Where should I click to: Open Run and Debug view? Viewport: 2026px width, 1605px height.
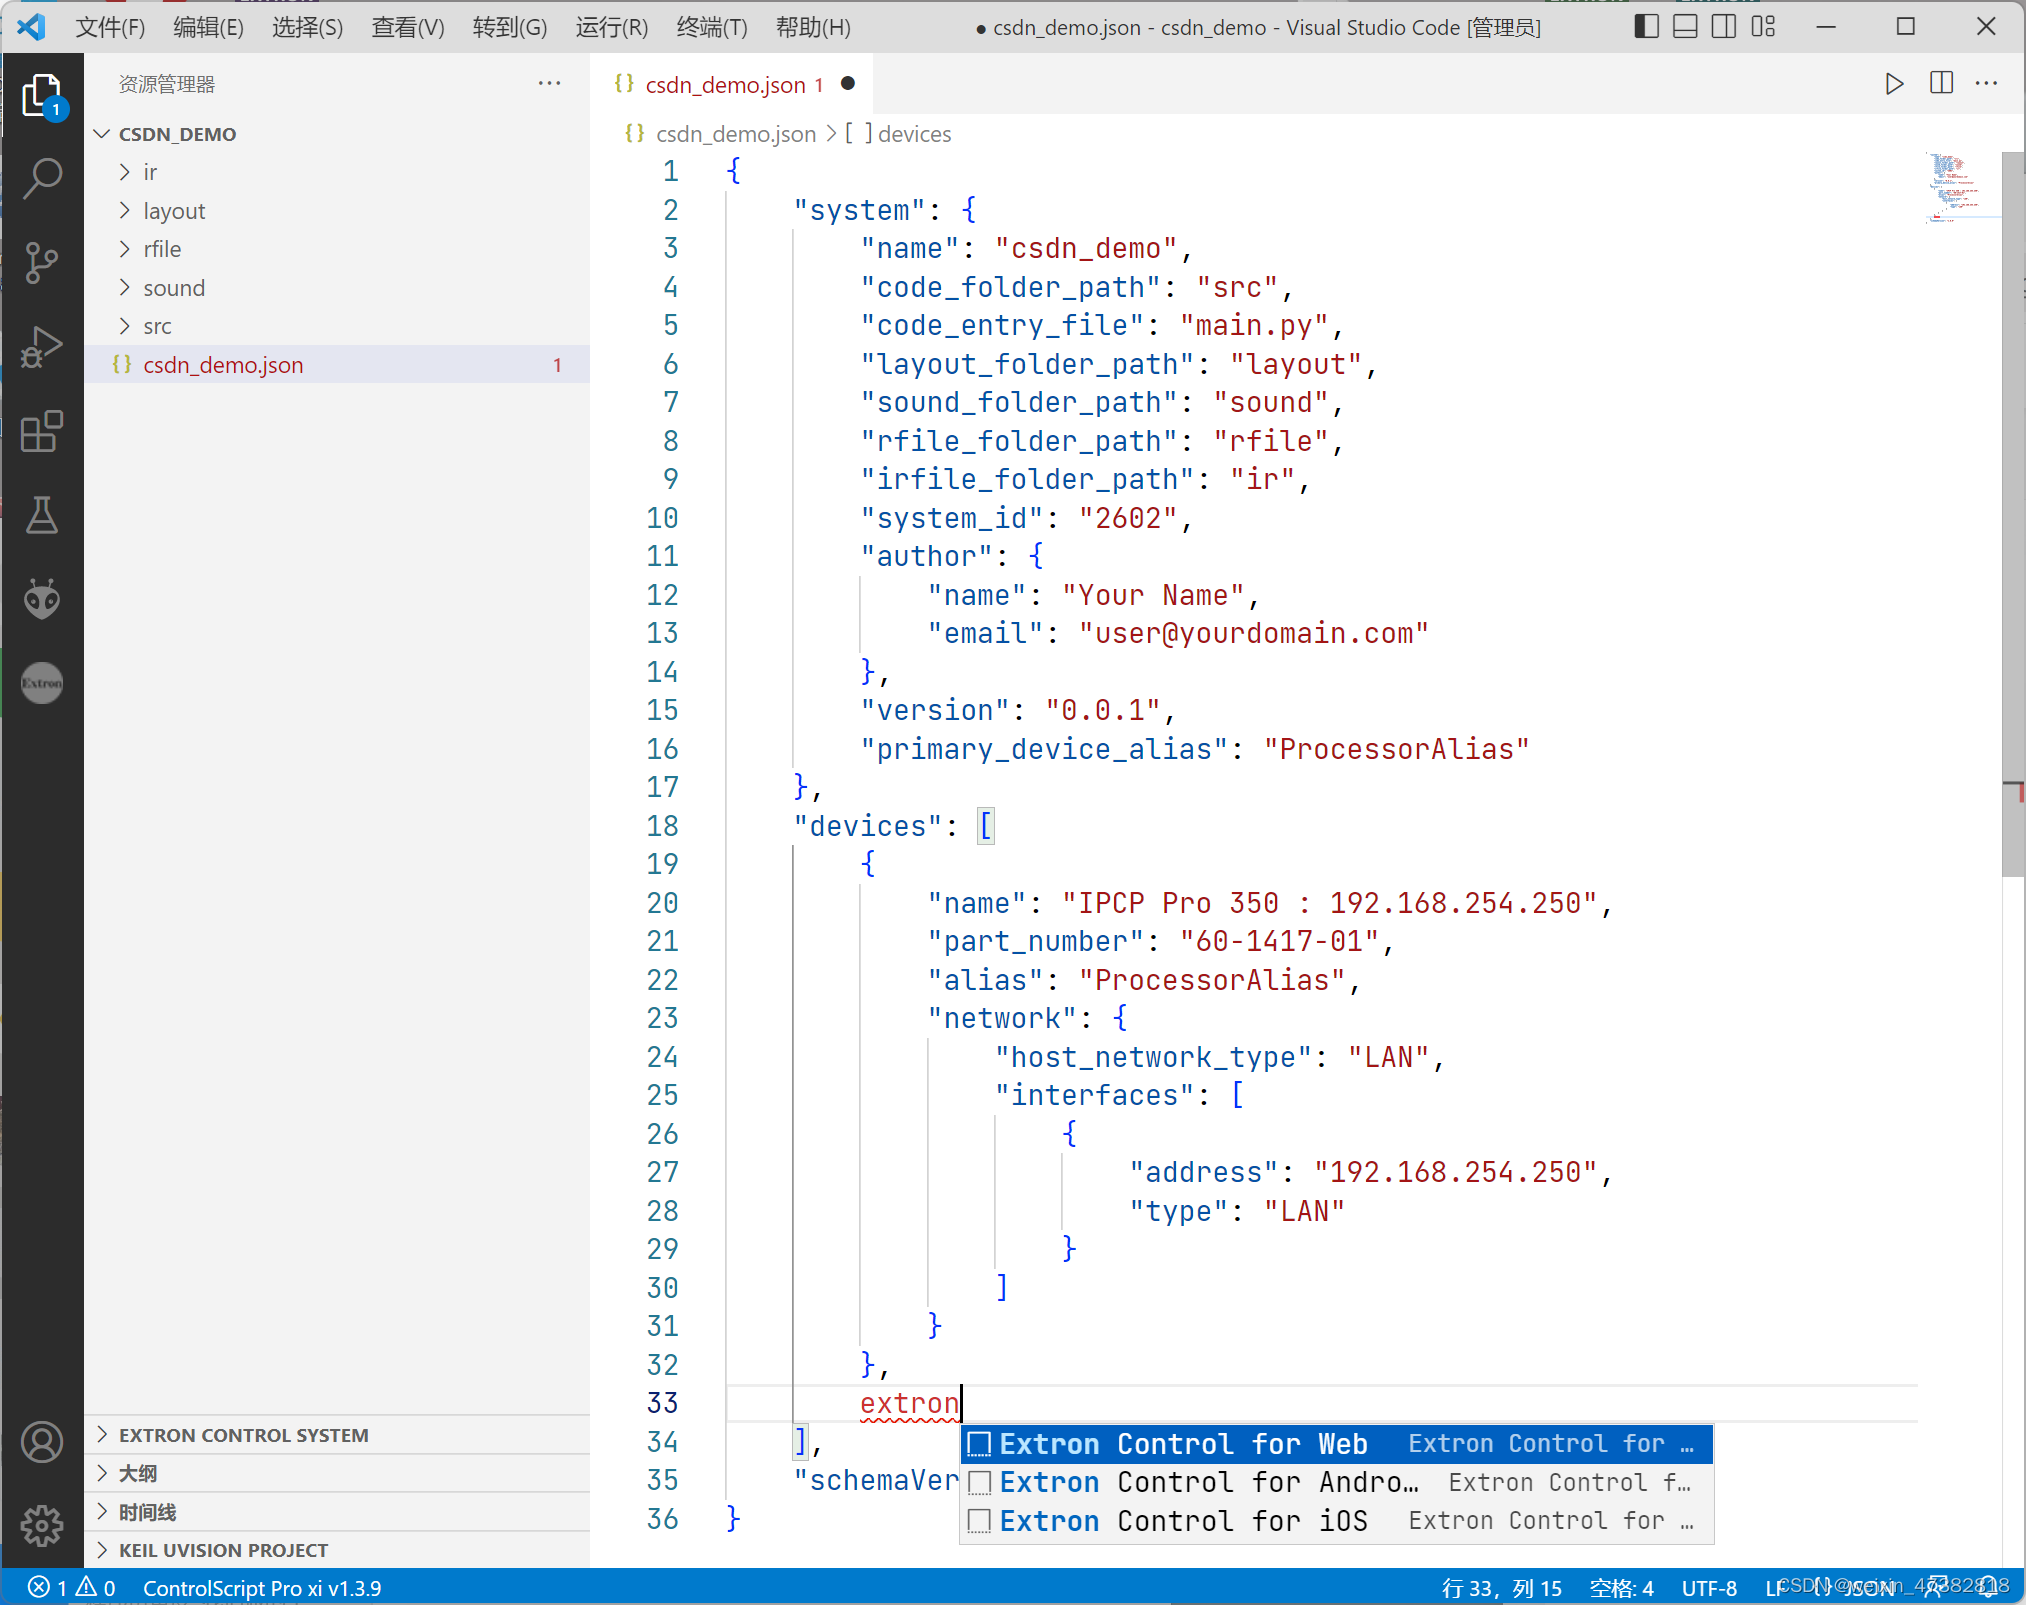42,347
